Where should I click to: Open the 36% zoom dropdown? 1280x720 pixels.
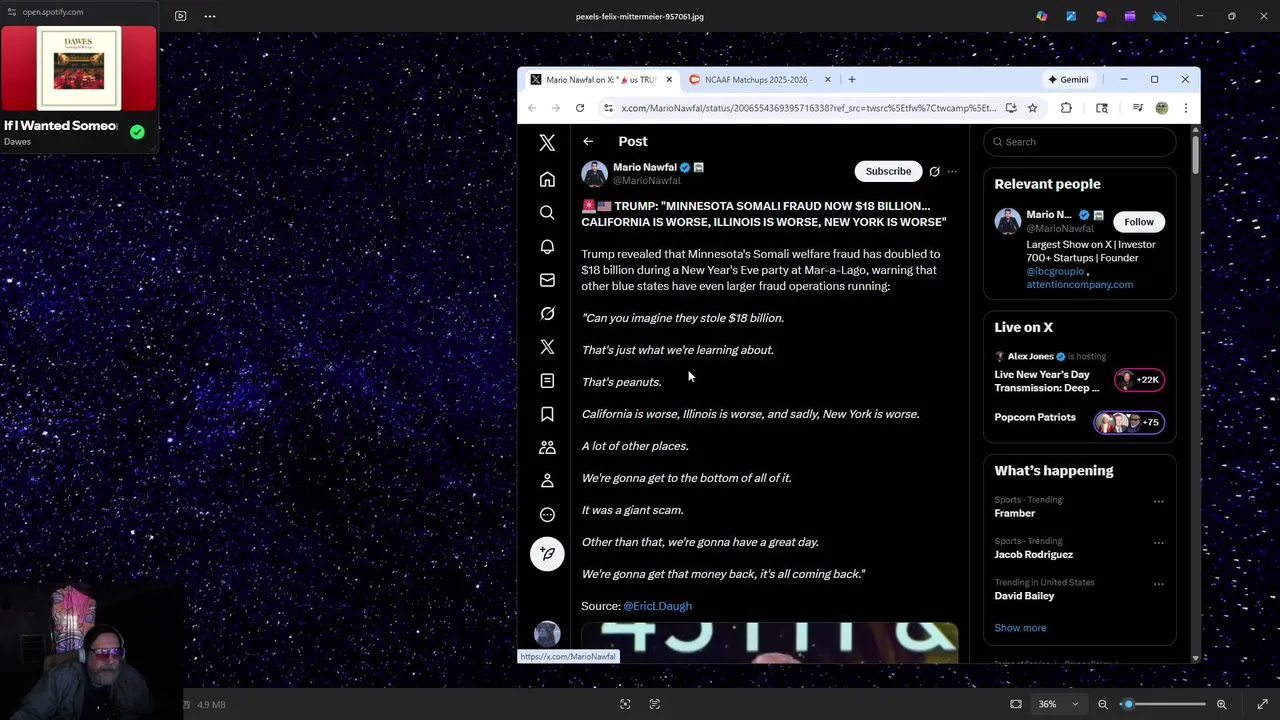[1058, 704]
